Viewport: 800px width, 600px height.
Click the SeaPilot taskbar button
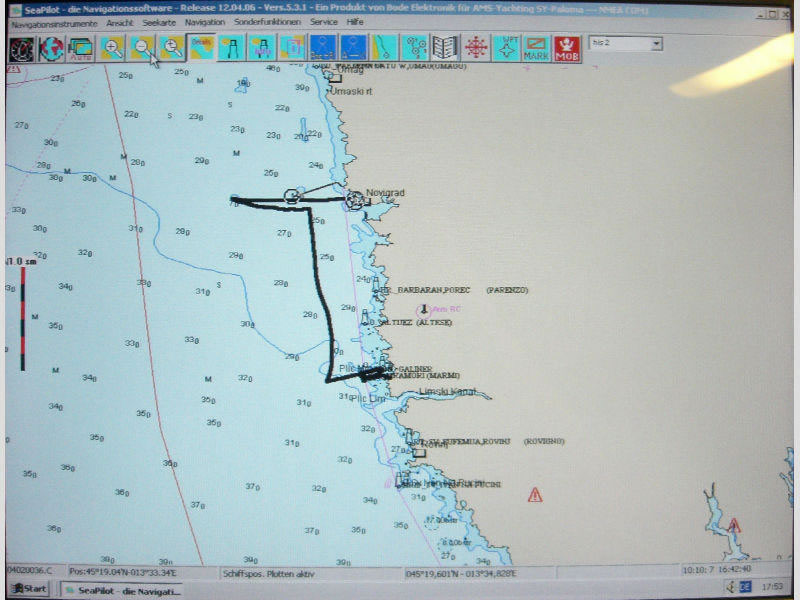tap(110, 589)
